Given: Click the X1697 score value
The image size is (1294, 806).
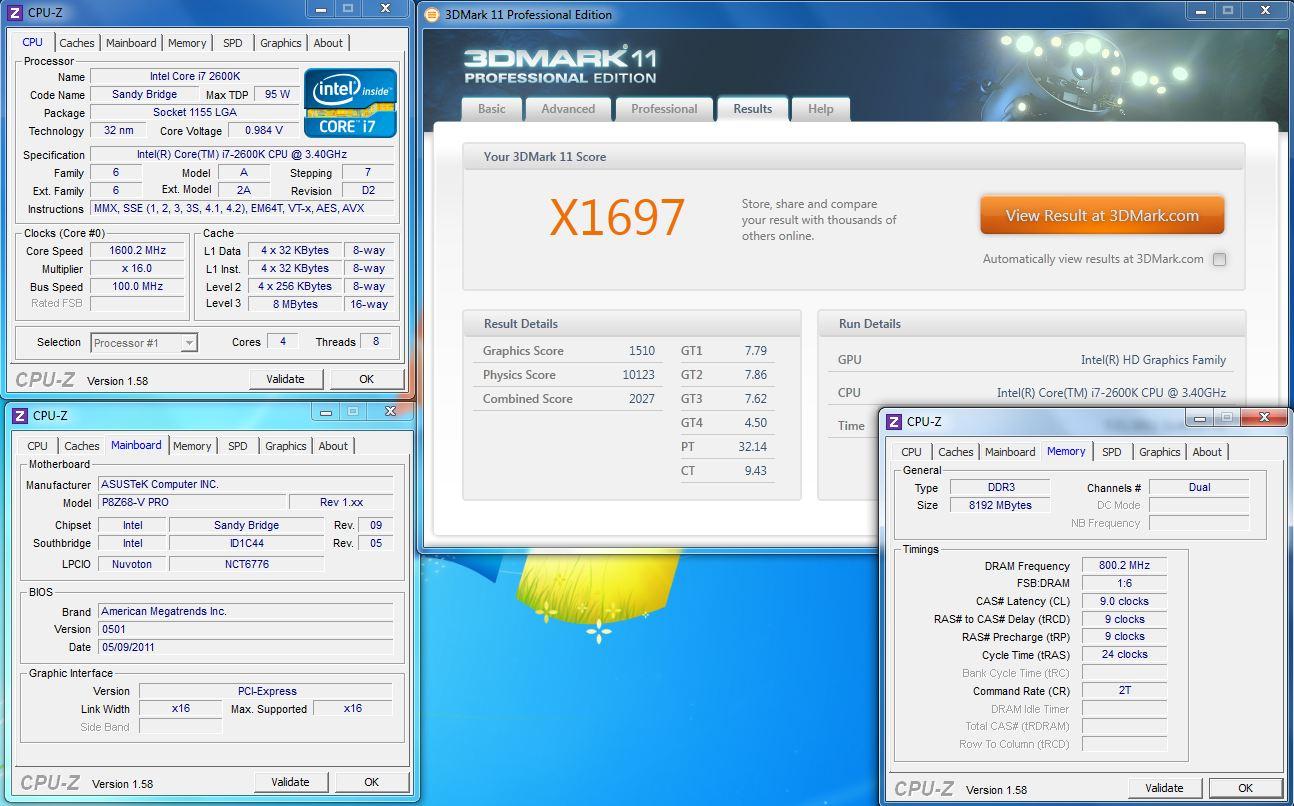Looking at the screenshot, I should coord(617,218).
